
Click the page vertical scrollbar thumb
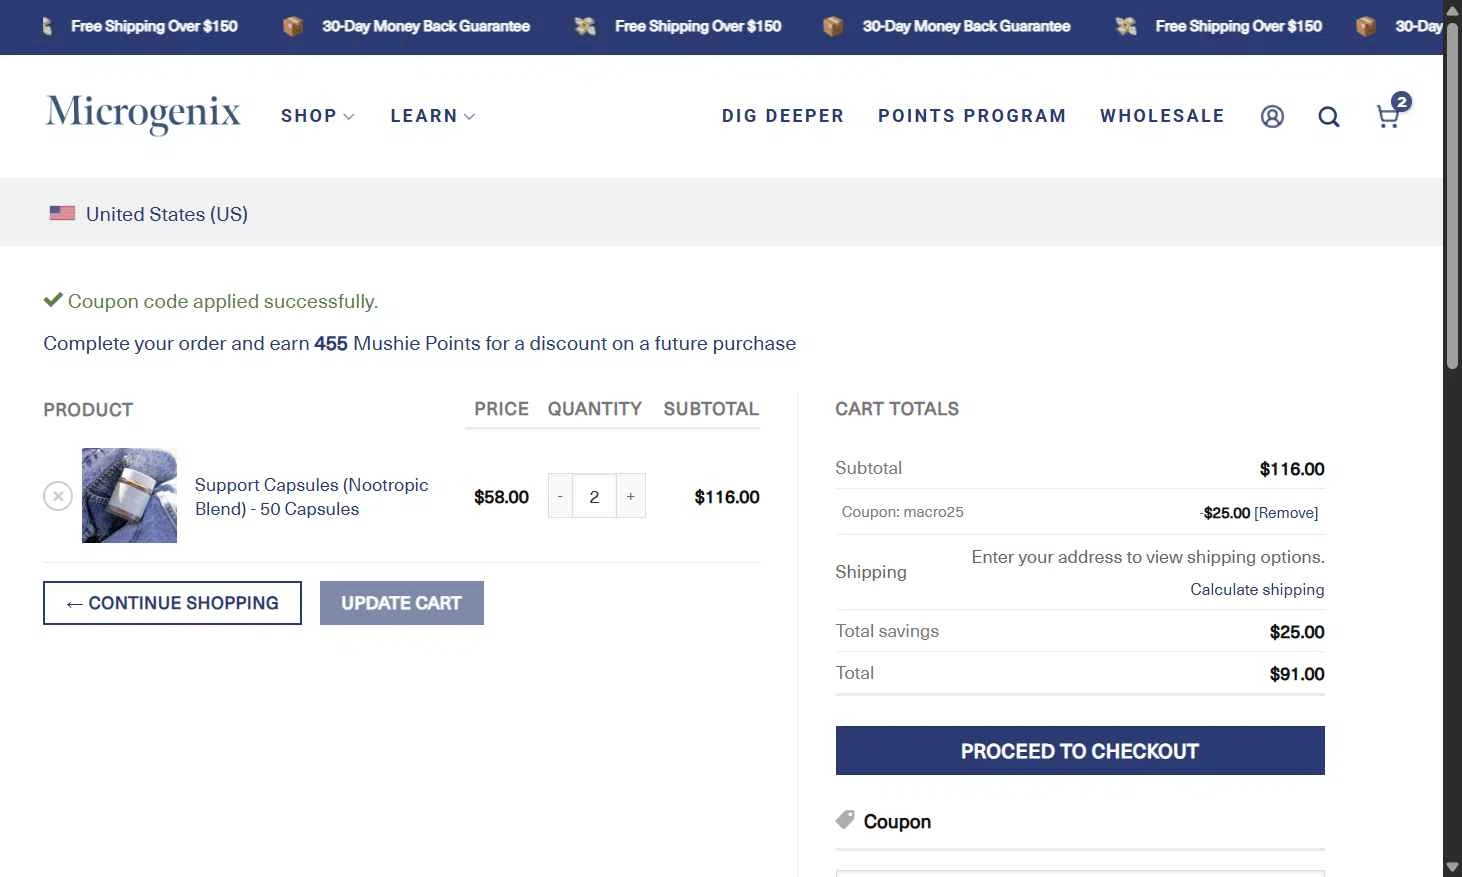1452,195
